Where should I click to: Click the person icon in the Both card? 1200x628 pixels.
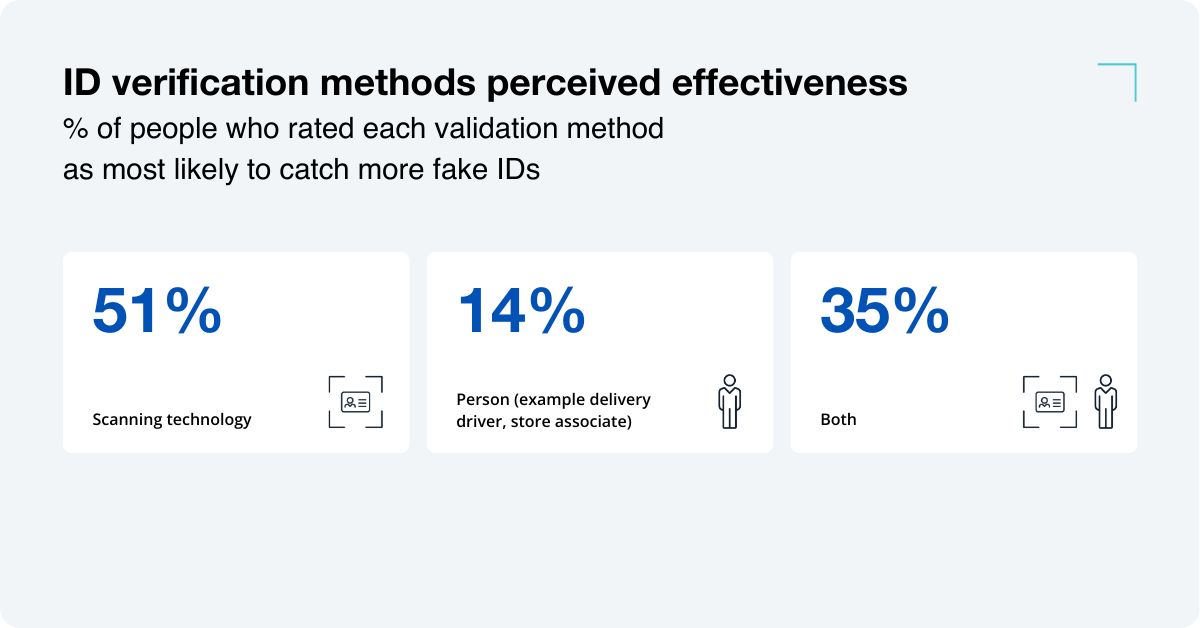coord(1105,402)
